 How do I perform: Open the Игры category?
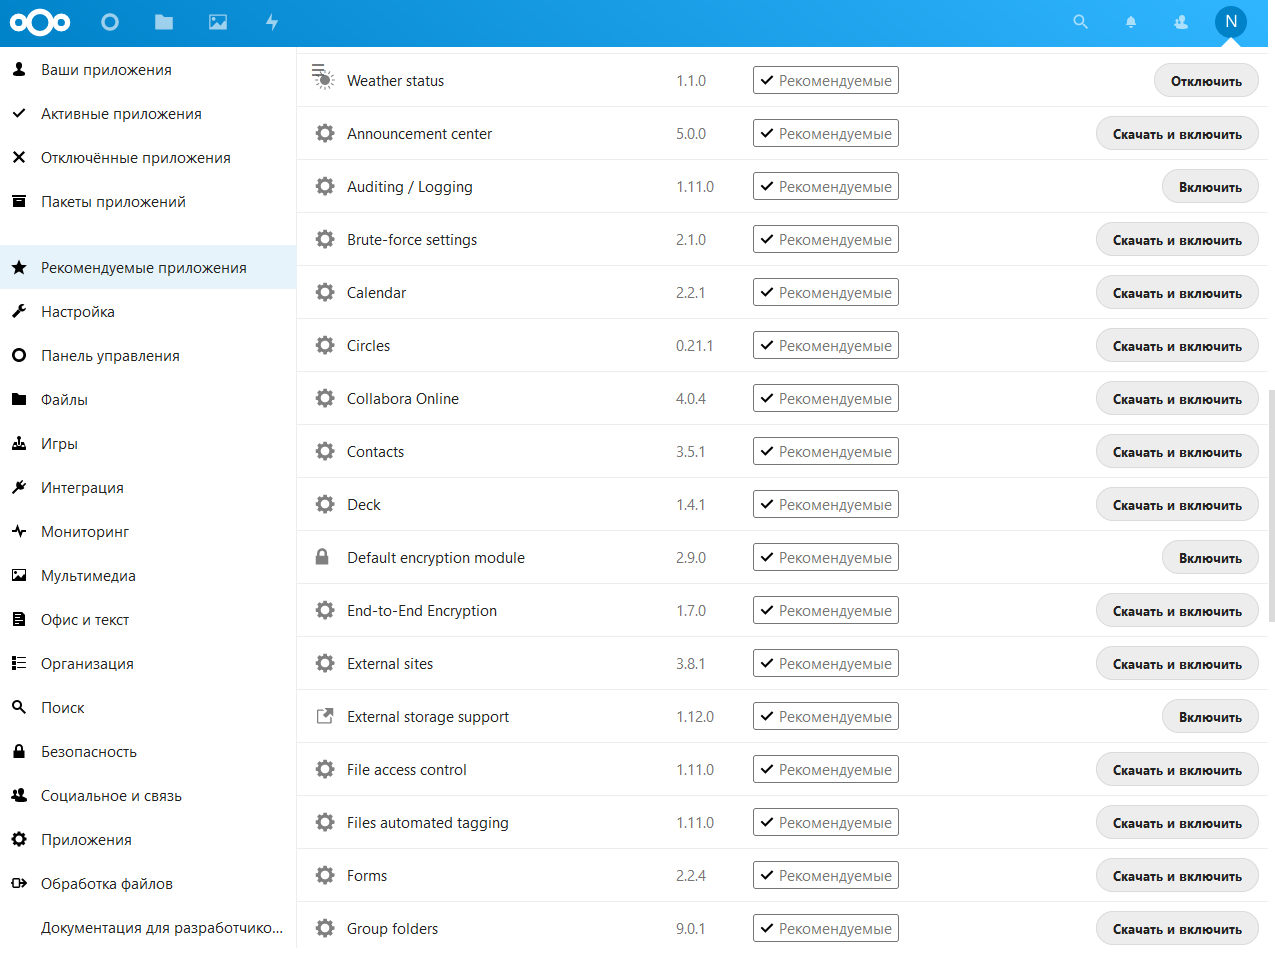[148, 444]
